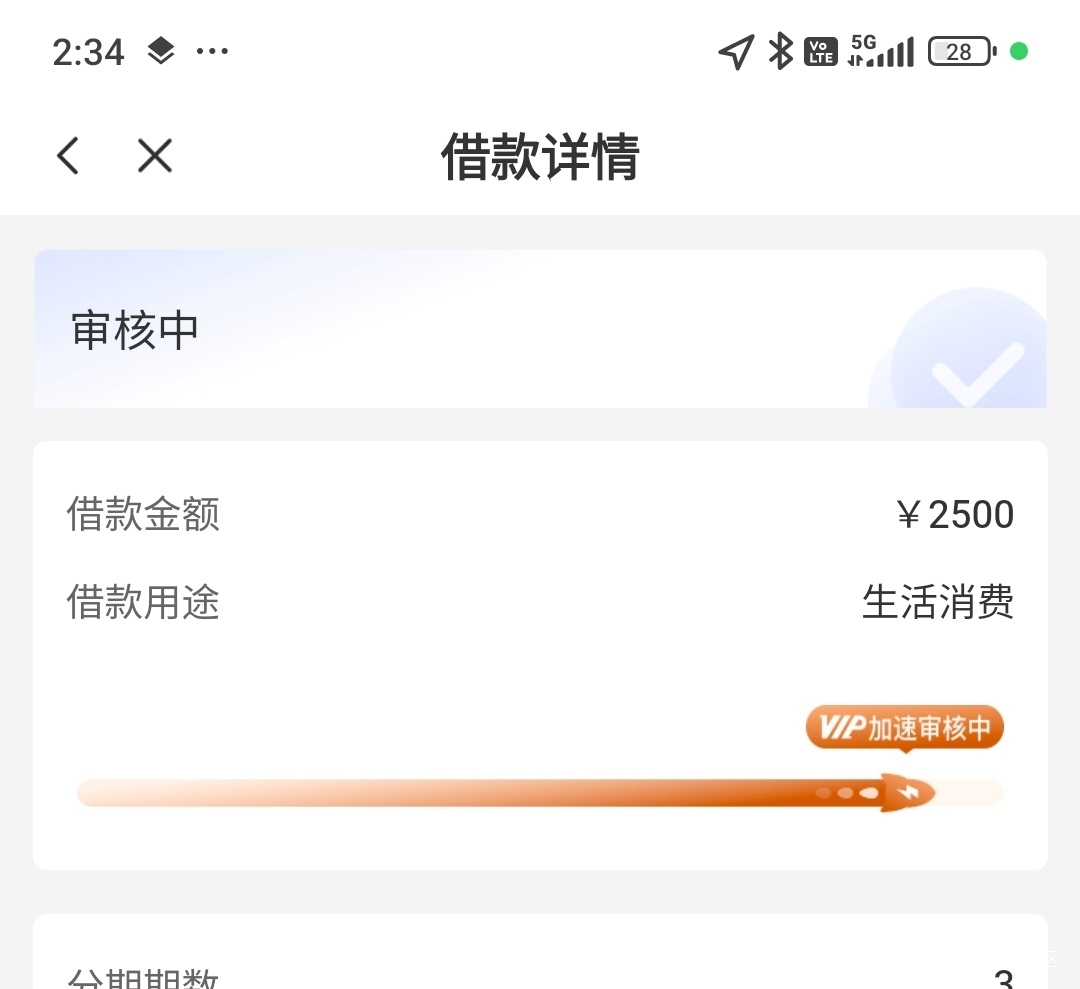Tap the 5G signal strength icon
The height and width of the screenshot is (989, 1080).
[x=881, y=52]
